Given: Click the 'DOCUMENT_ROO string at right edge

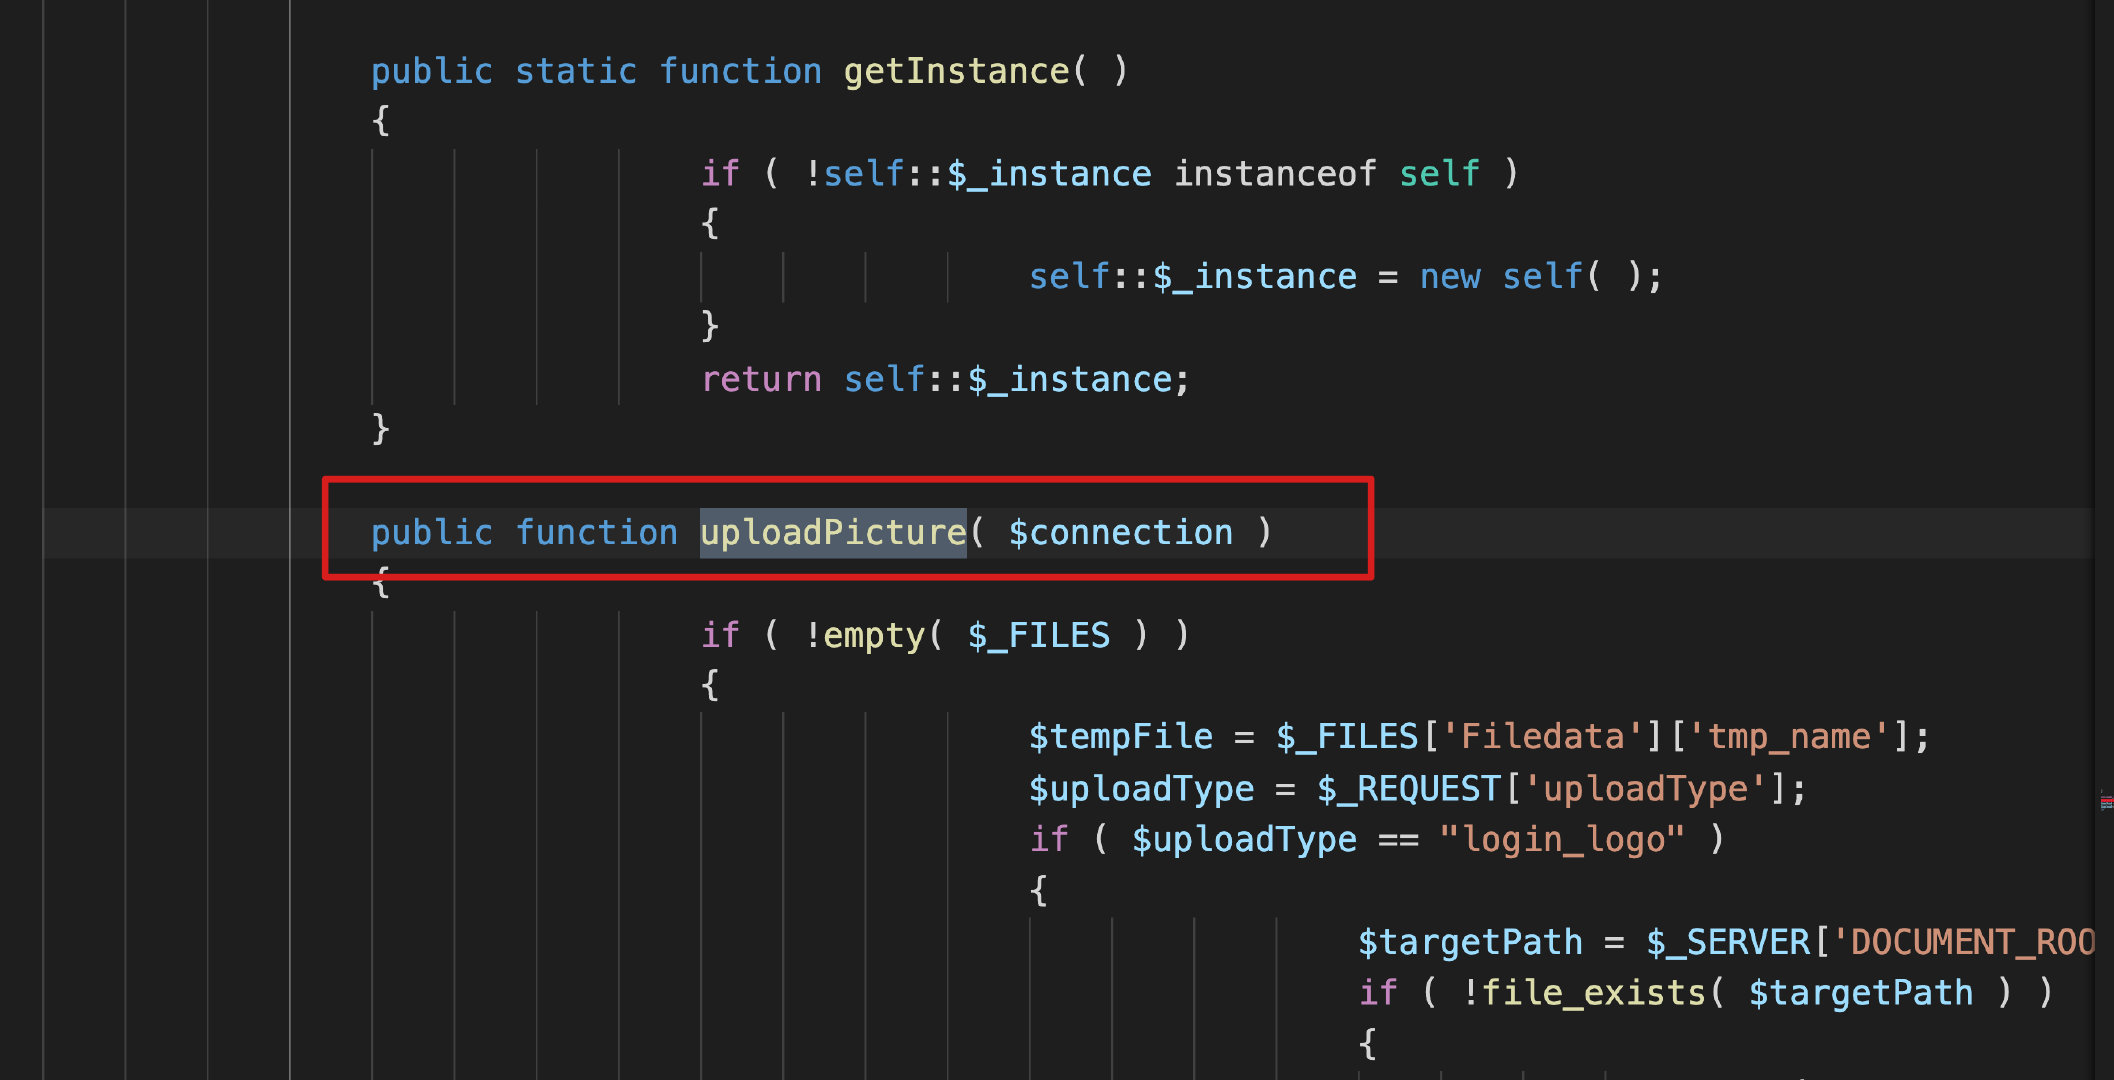Looking at the screenshot, I should pyautogui.click(x=1963, y=943).
